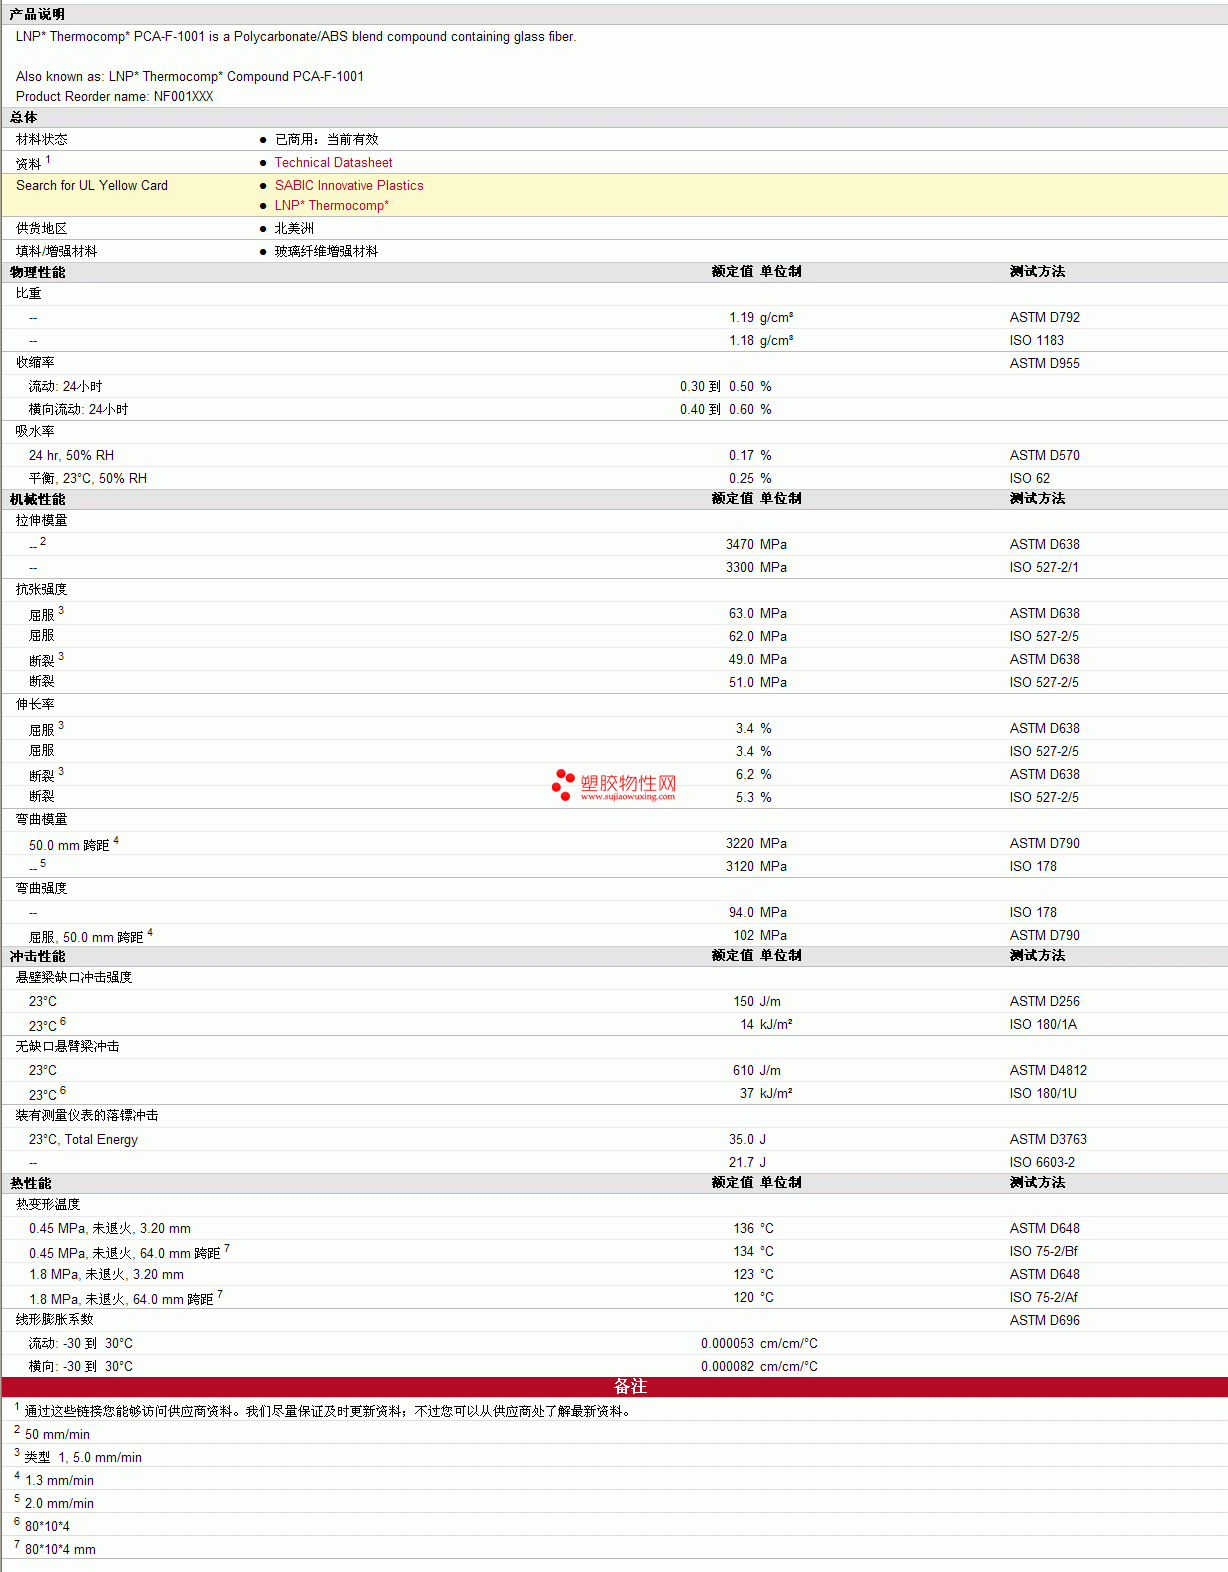Click the '玻璃纤维增强材料' filler value

click(x=326, y=251)
